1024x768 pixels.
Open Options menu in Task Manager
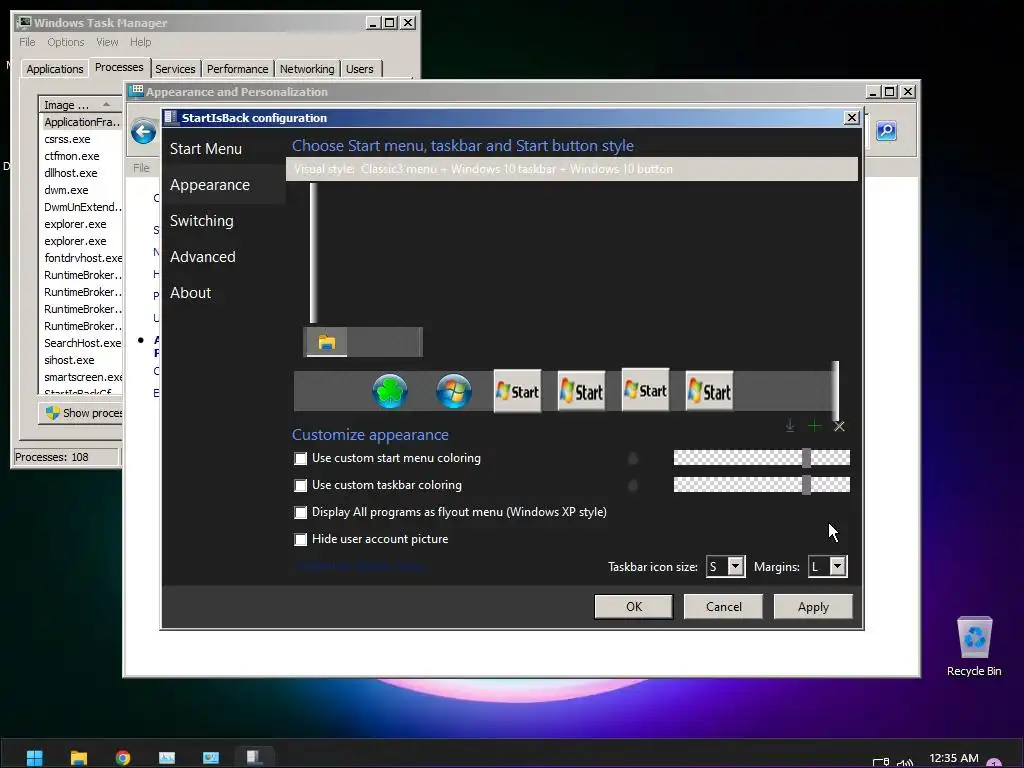[x=65, y=42]
